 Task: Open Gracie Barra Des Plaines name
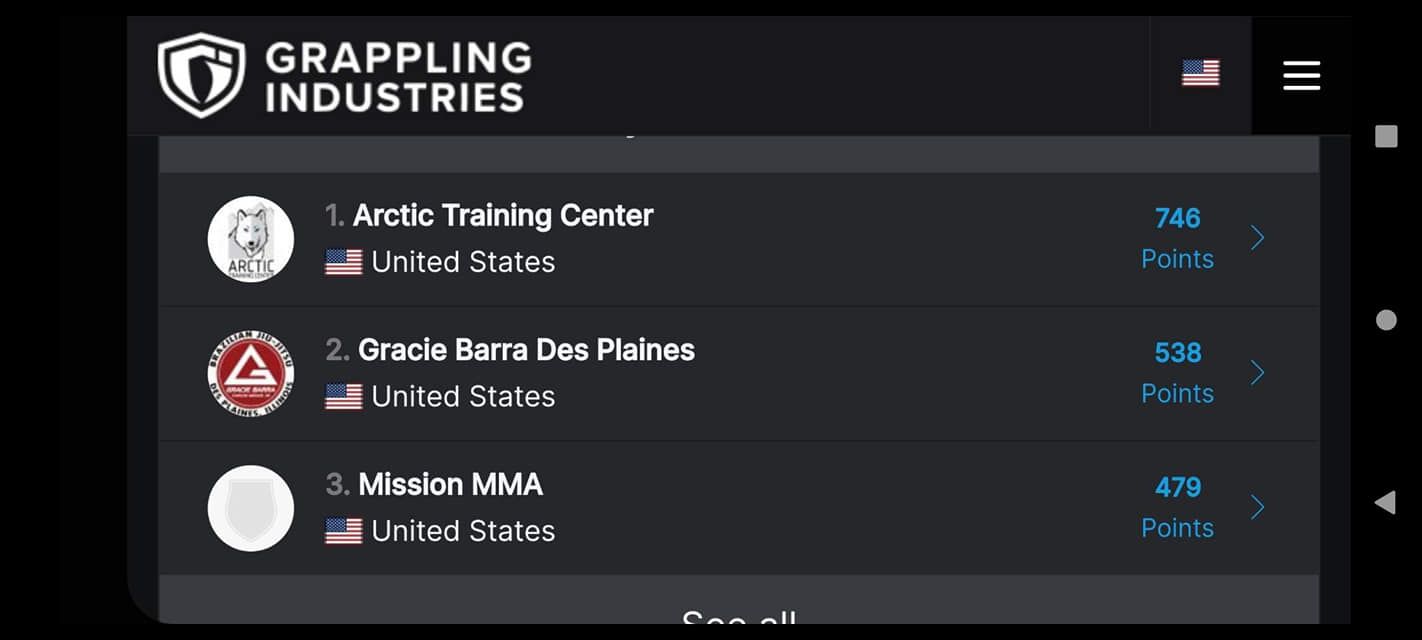526,350
